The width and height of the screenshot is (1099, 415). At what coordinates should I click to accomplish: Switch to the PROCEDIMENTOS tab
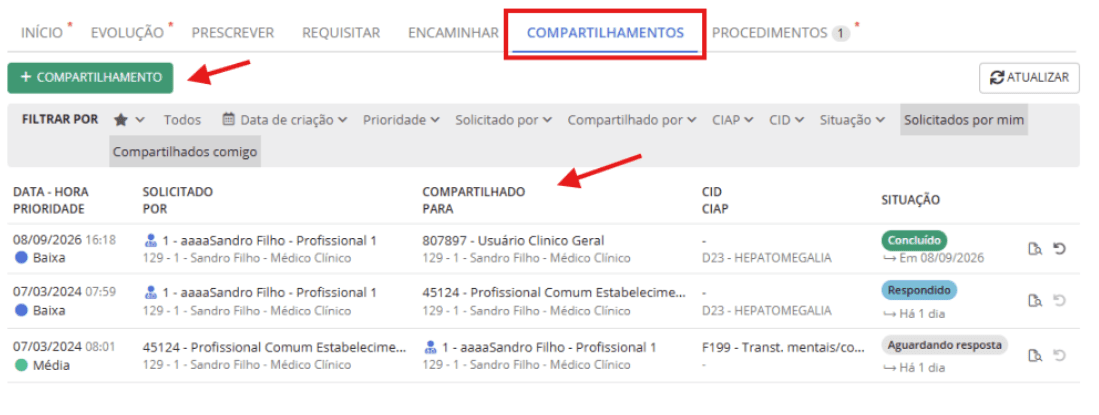click(770, 32)
